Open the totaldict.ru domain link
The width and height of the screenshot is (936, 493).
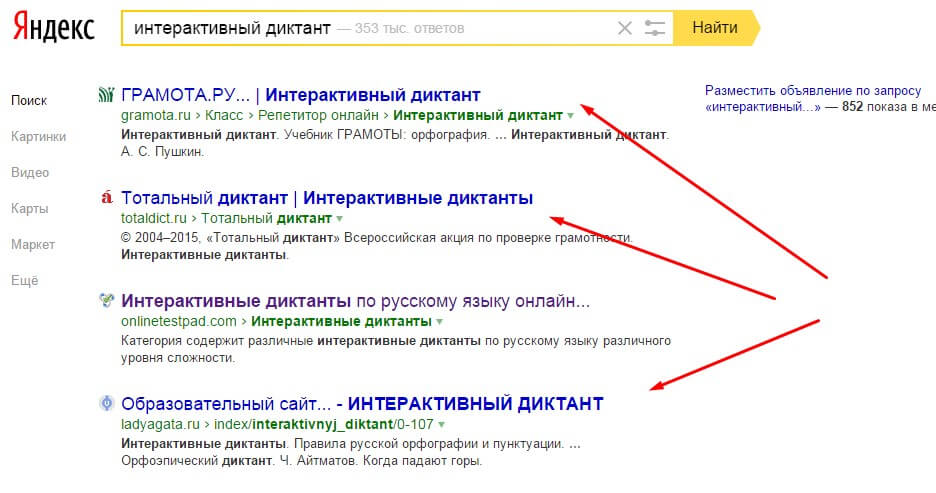pos(154,218)
